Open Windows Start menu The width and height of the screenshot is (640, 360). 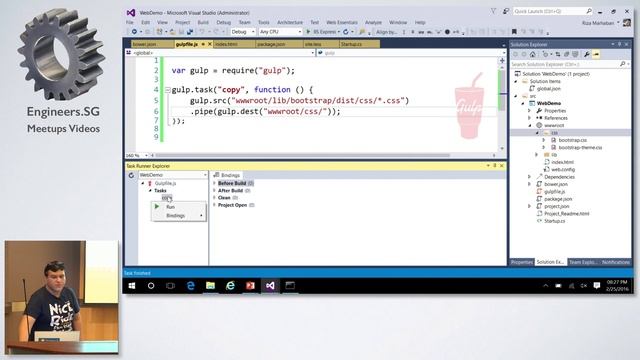tap(132, 286)
